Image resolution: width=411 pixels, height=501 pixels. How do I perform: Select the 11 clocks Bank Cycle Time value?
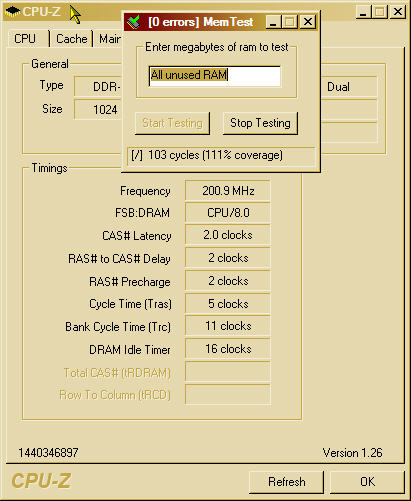pos(228,326)
